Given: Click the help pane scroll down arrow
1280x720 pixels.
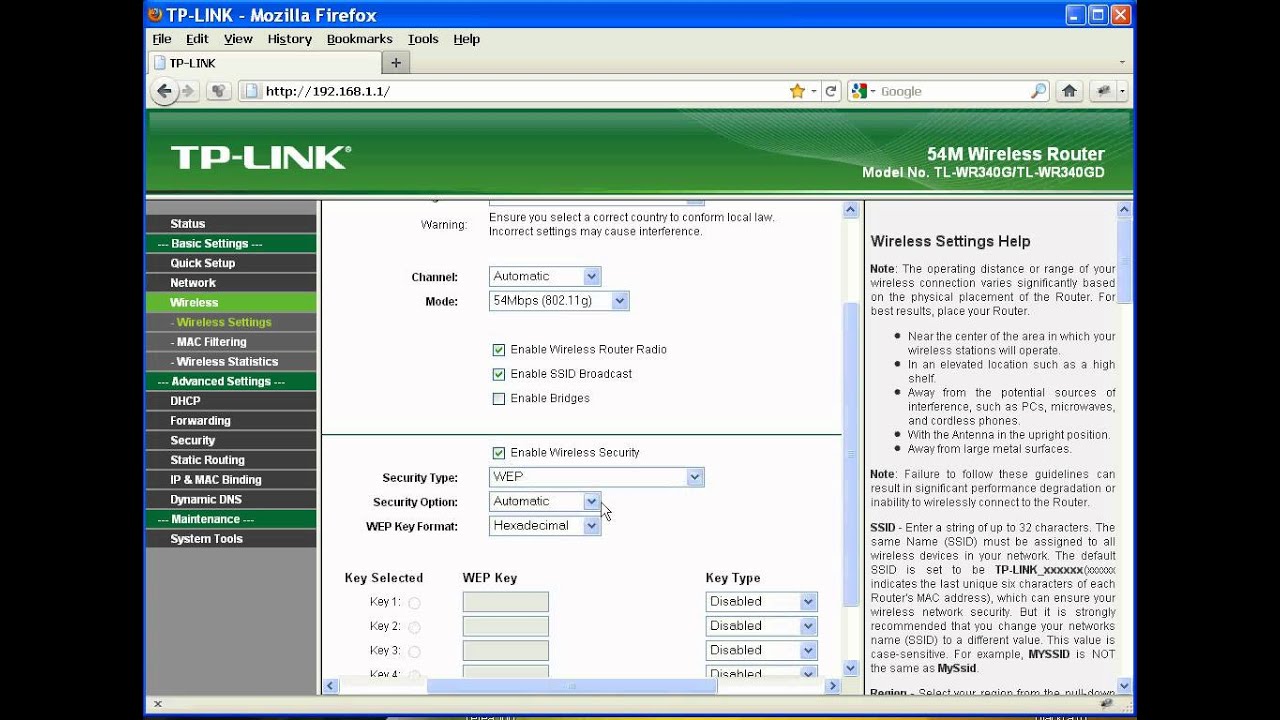Looking at the screenshot, I should [1124, 686].
